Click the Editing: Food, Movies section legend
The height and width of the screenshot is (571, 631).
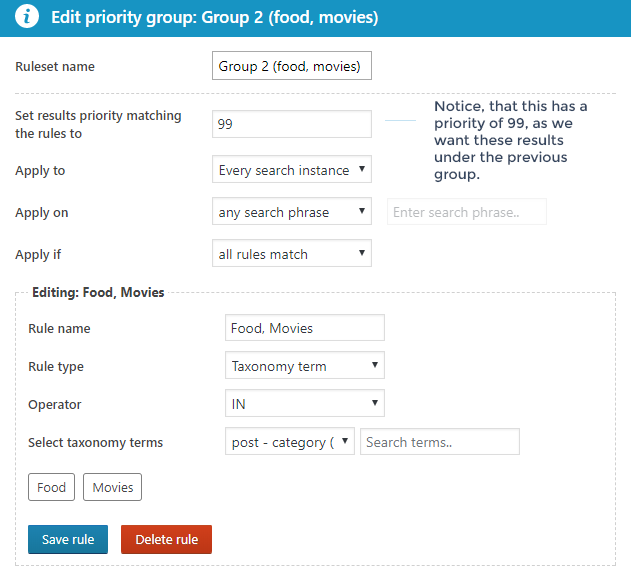[x=98, y=293]
